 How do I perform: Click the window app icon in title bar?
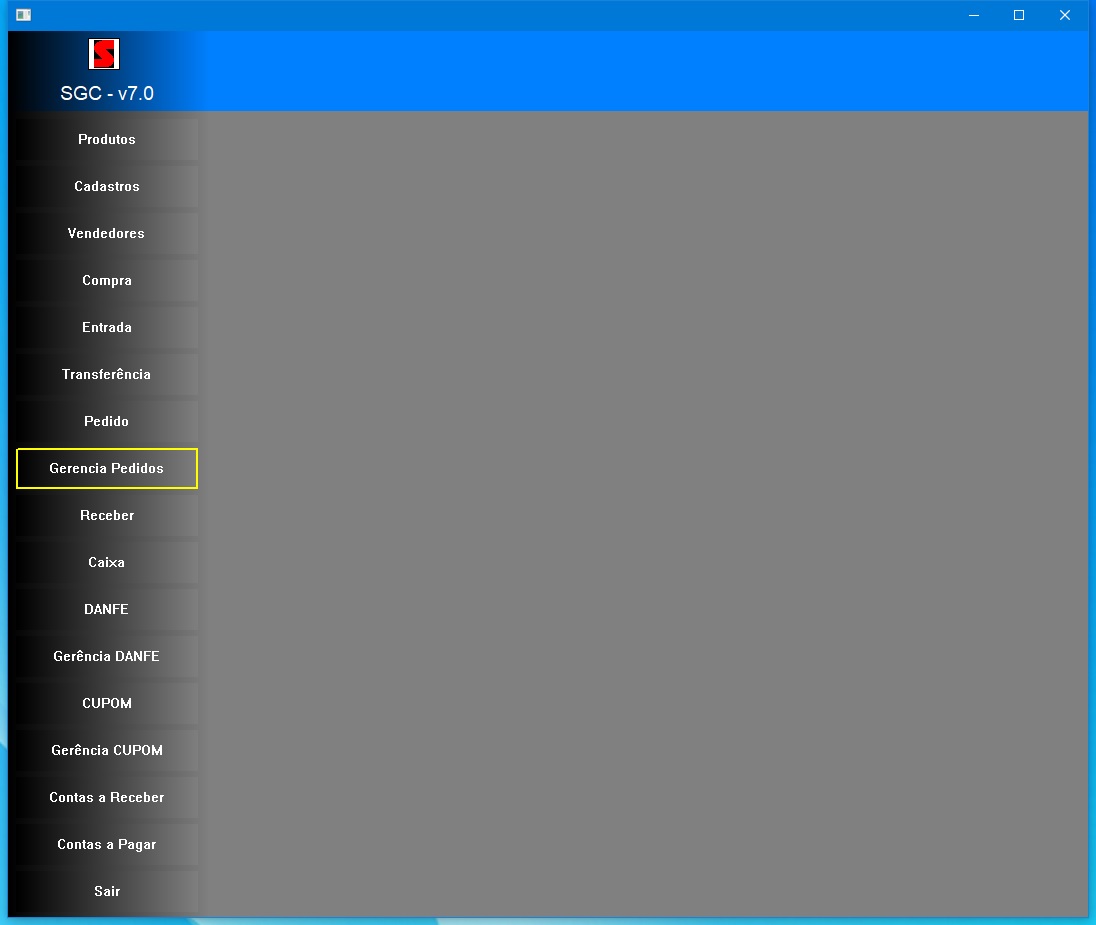tap(23, 15)
